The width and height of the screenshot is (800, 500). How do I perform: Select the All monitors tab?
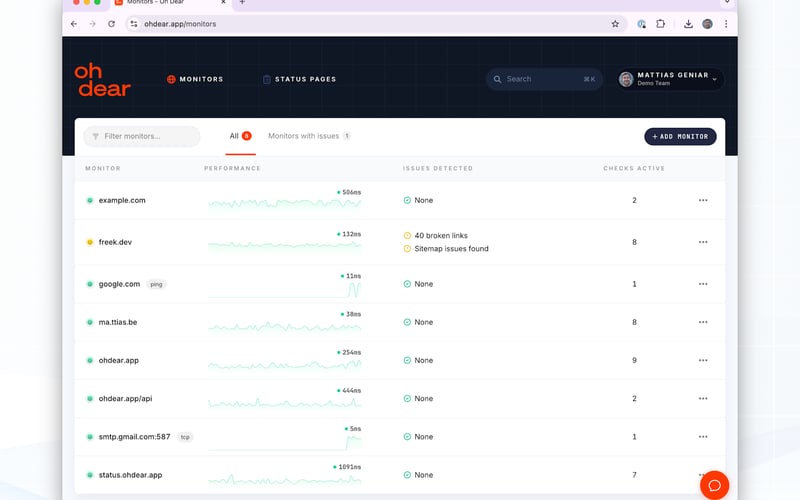click(x=239, y=136)
